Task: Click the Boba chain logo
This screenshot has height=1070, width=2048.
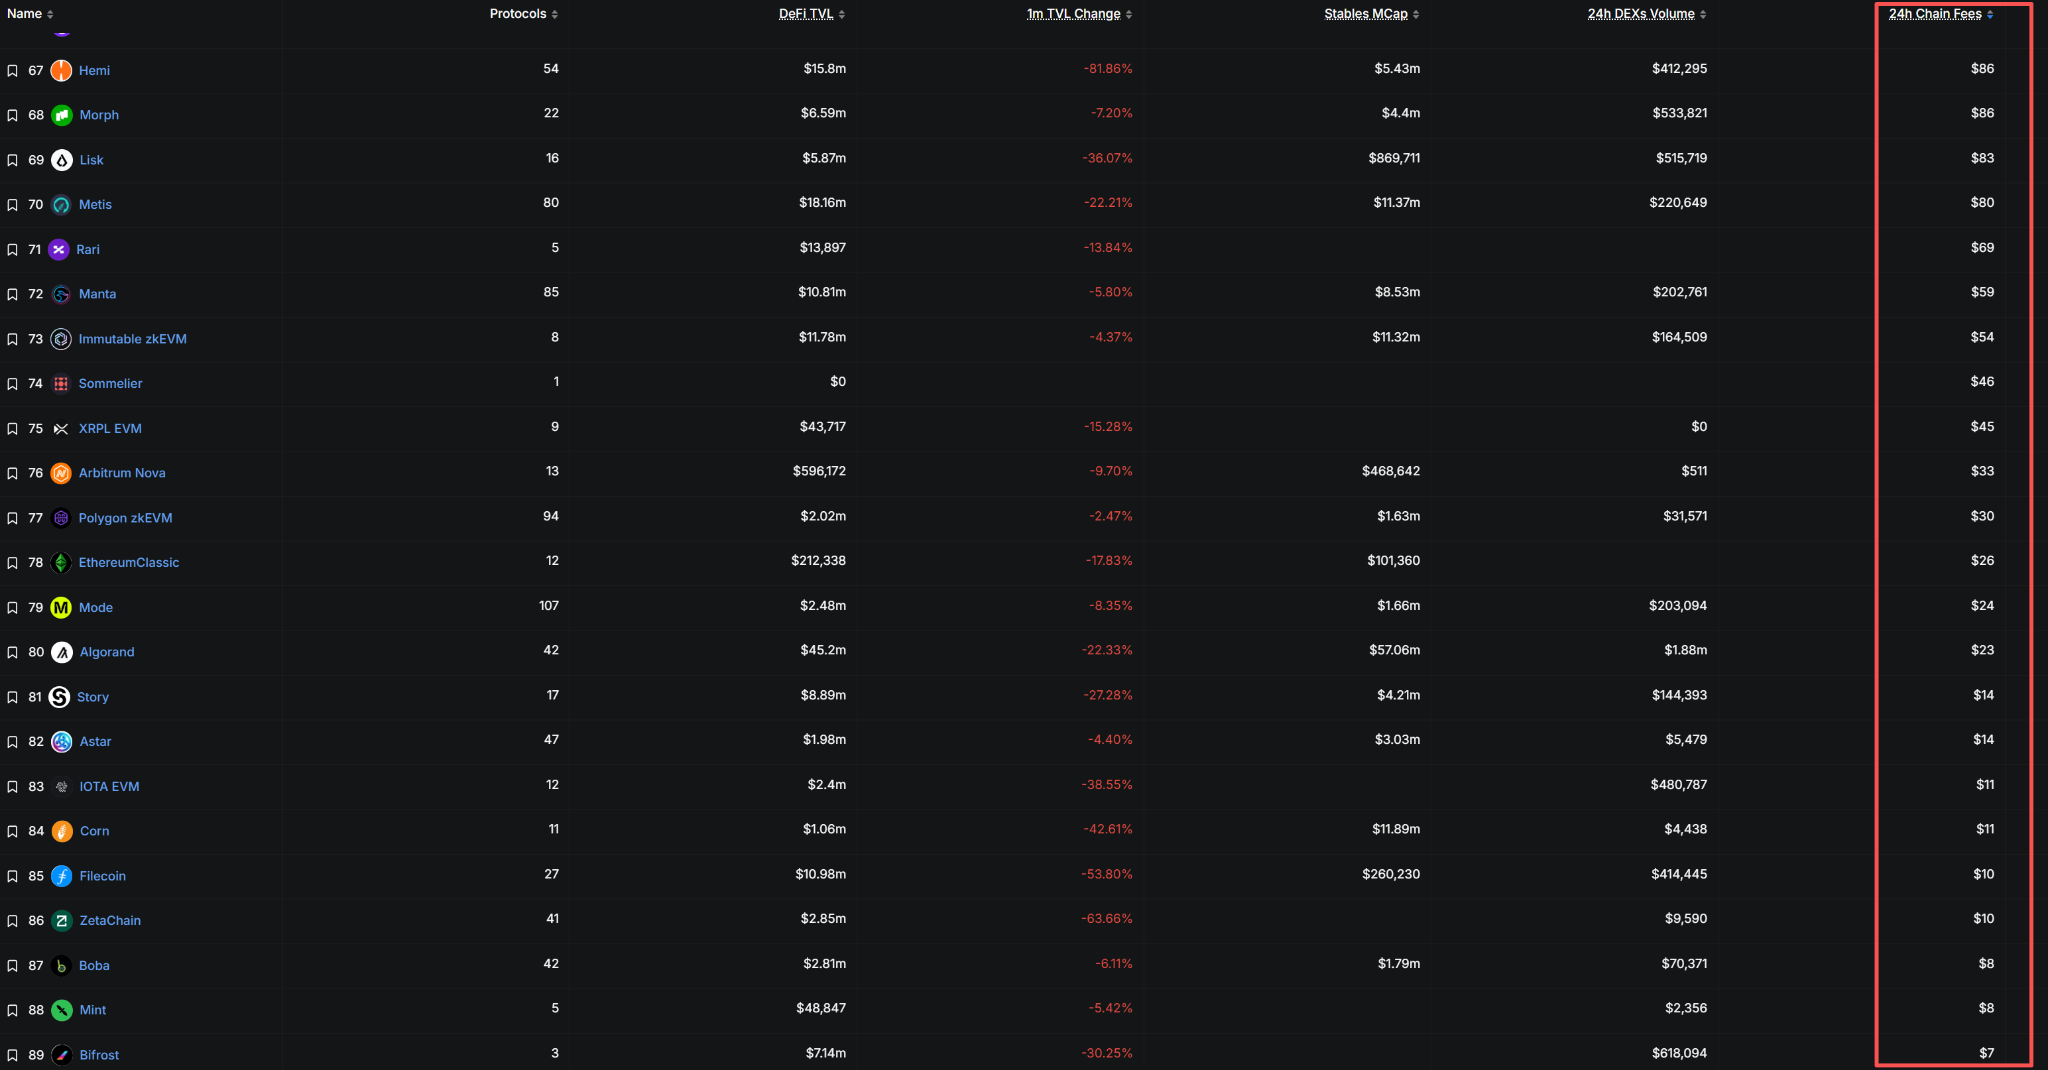Action: [x=60, y=965]
